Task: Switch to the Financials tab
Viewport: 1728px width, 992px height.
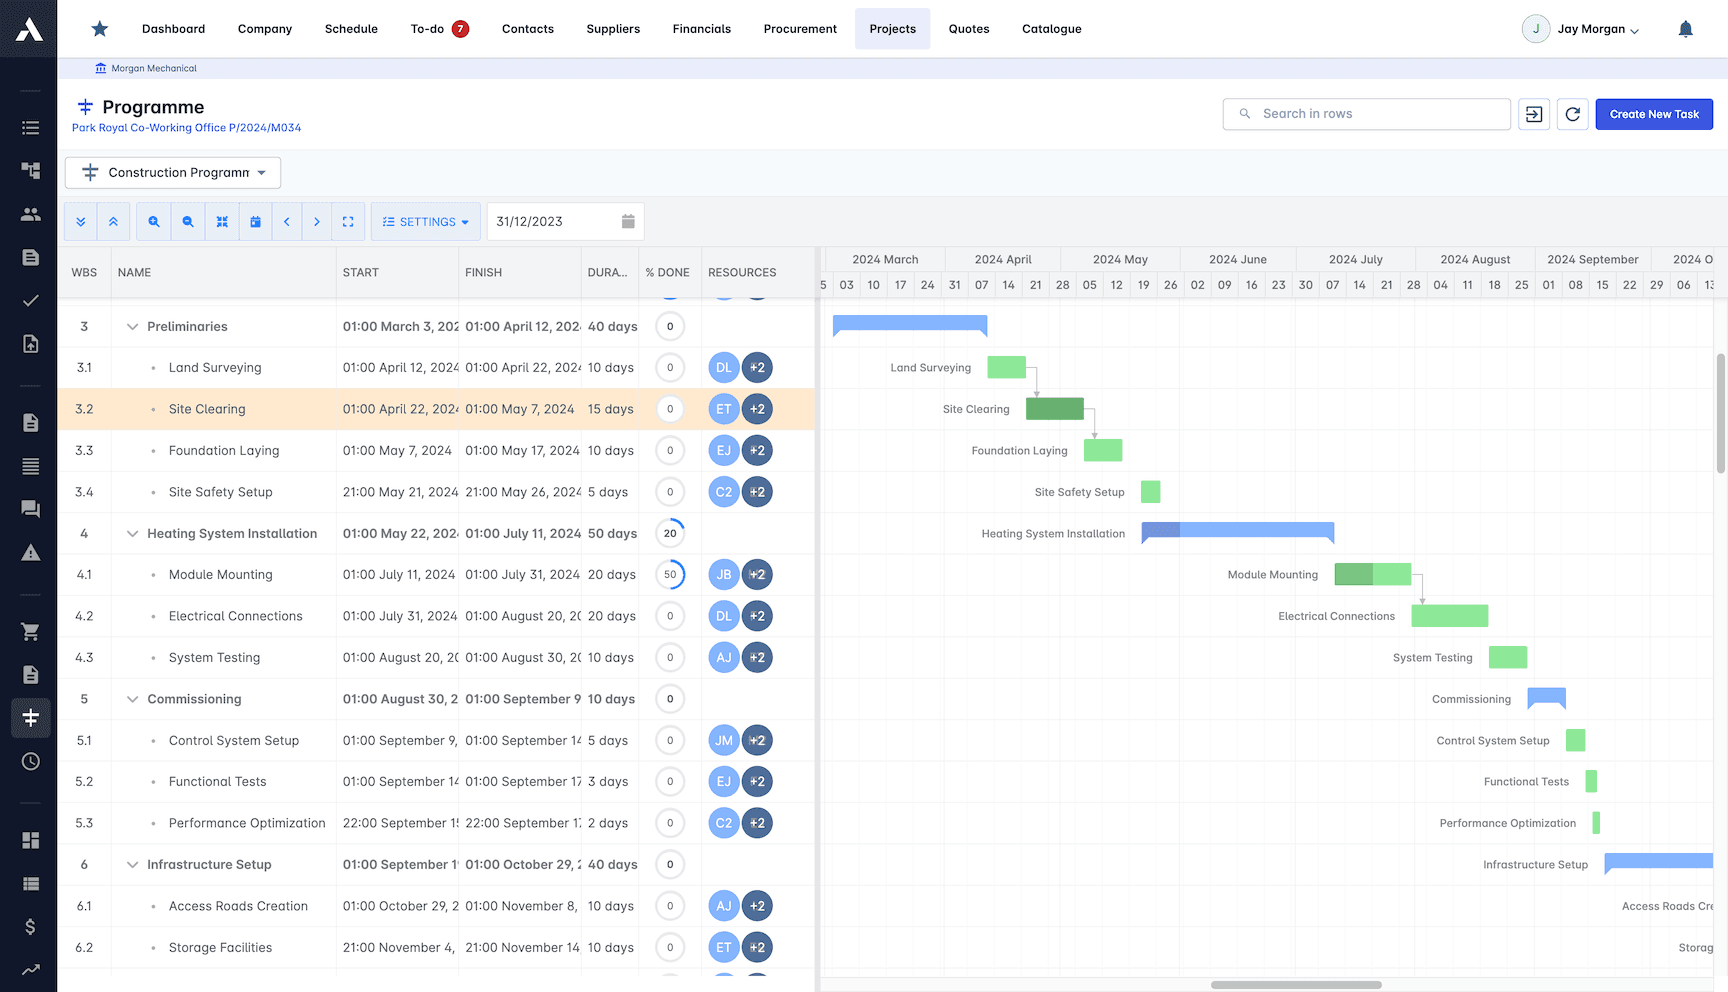Action: click(x=701, y=28)
